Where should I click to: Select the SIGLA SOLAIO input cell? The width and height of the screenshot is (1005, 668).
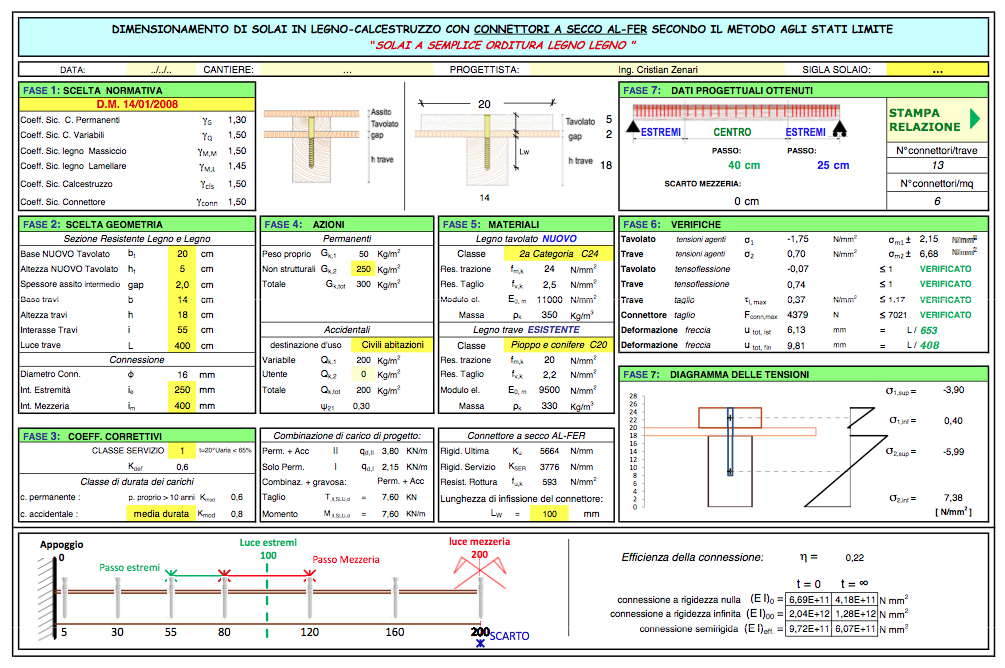point(937,69)
